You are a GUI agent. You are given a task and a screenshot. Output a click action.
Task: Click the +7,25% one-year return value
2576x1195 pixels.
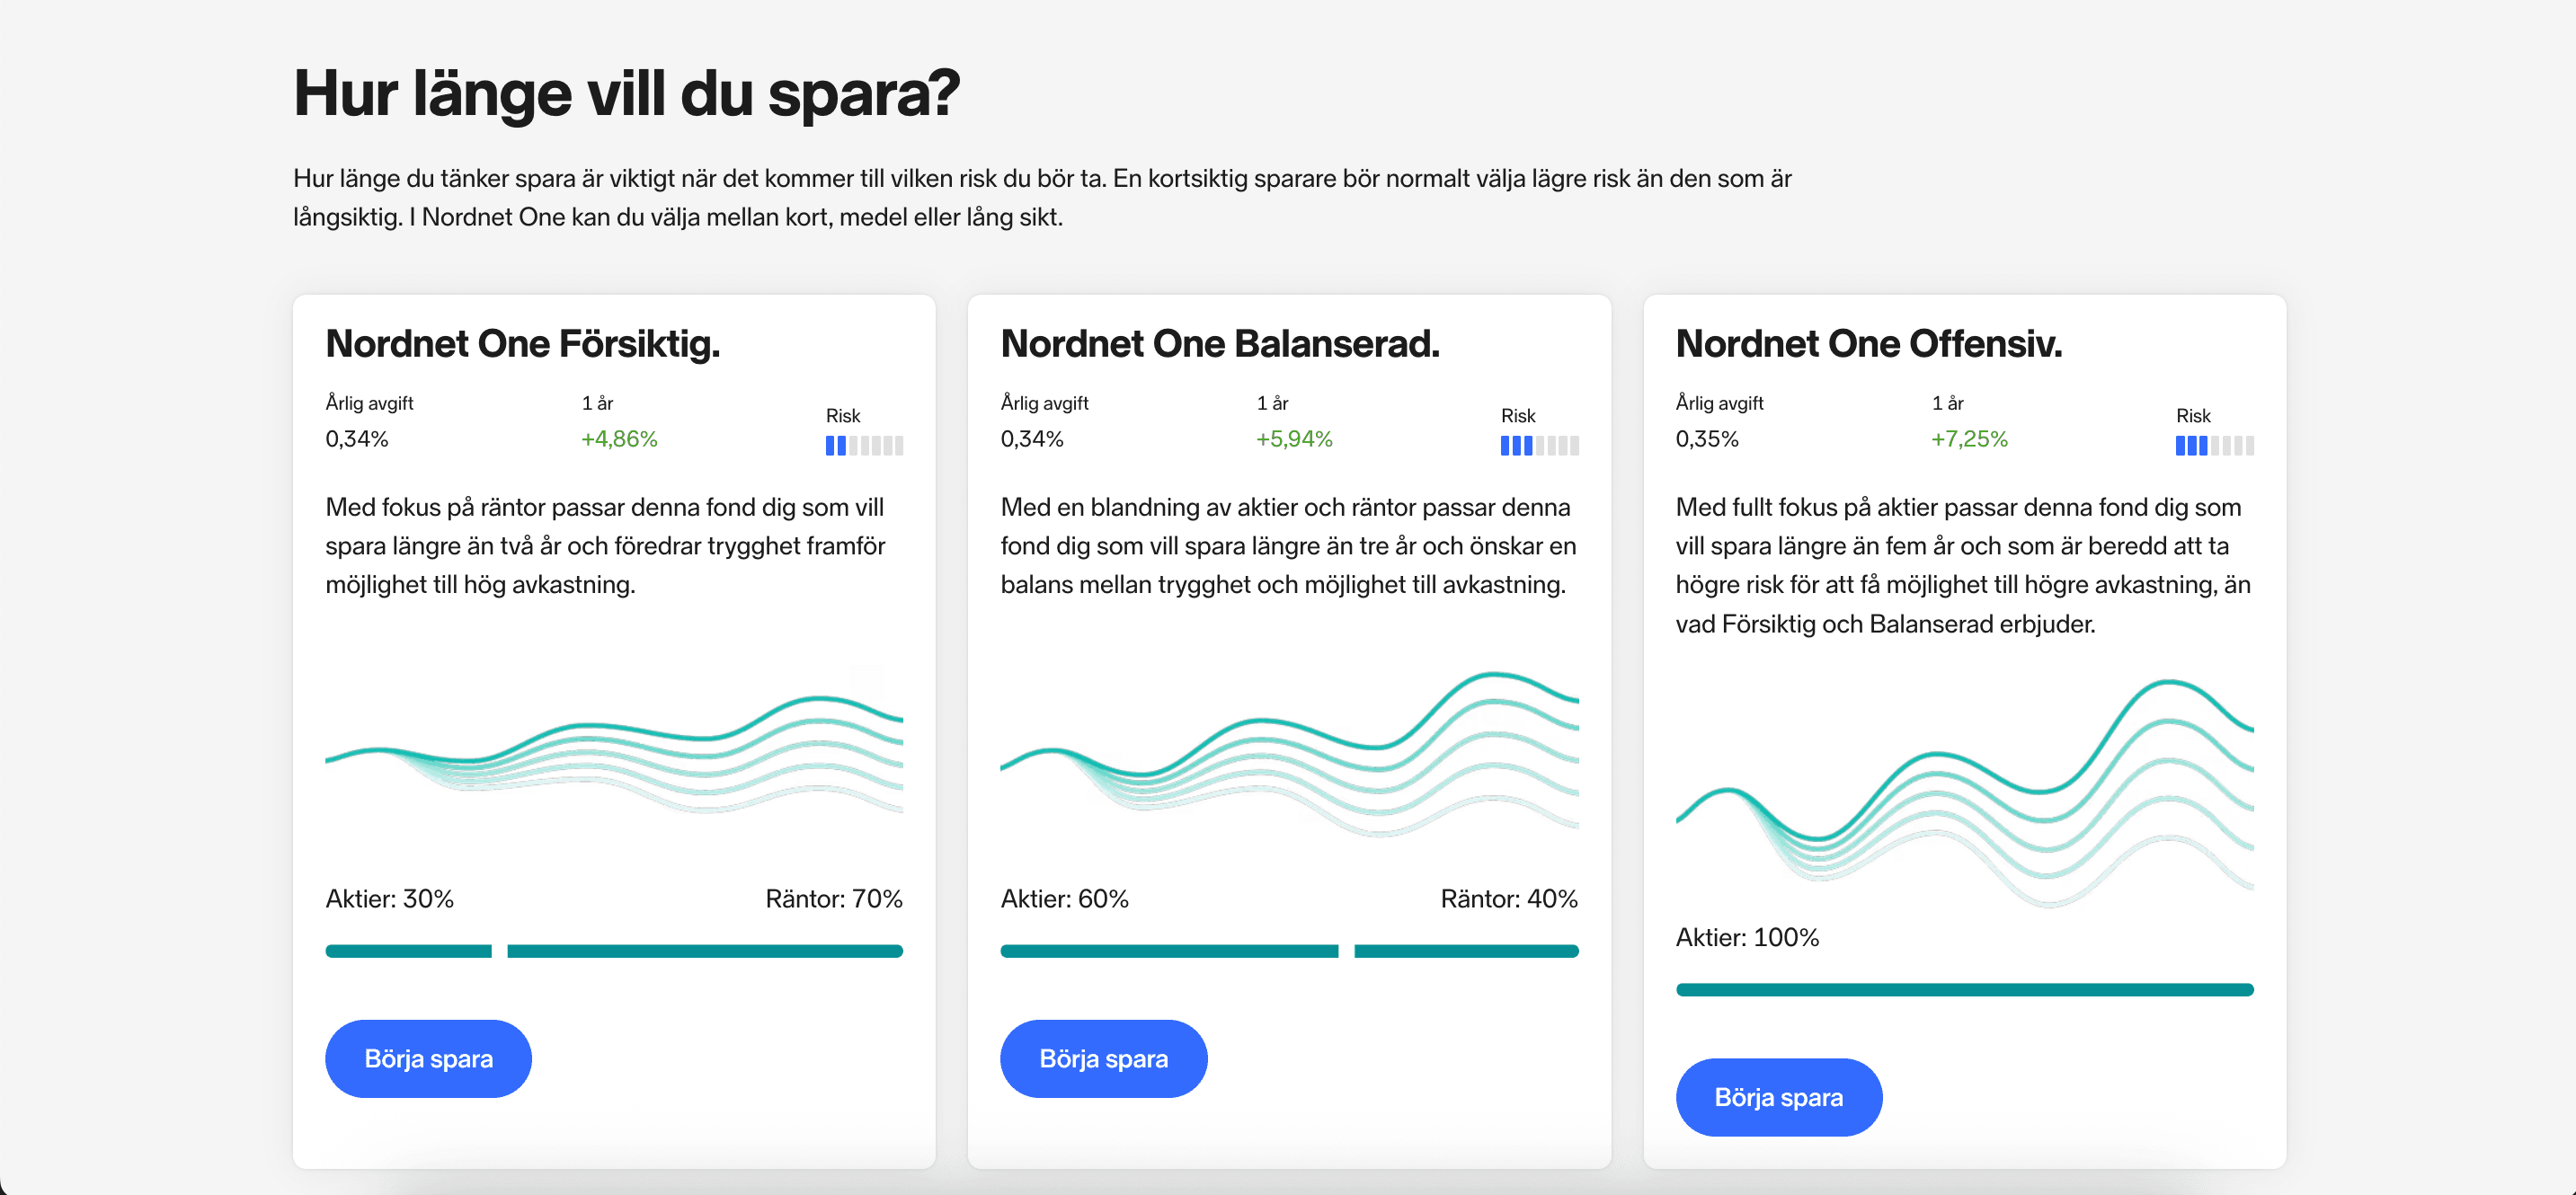point(1969,439)
